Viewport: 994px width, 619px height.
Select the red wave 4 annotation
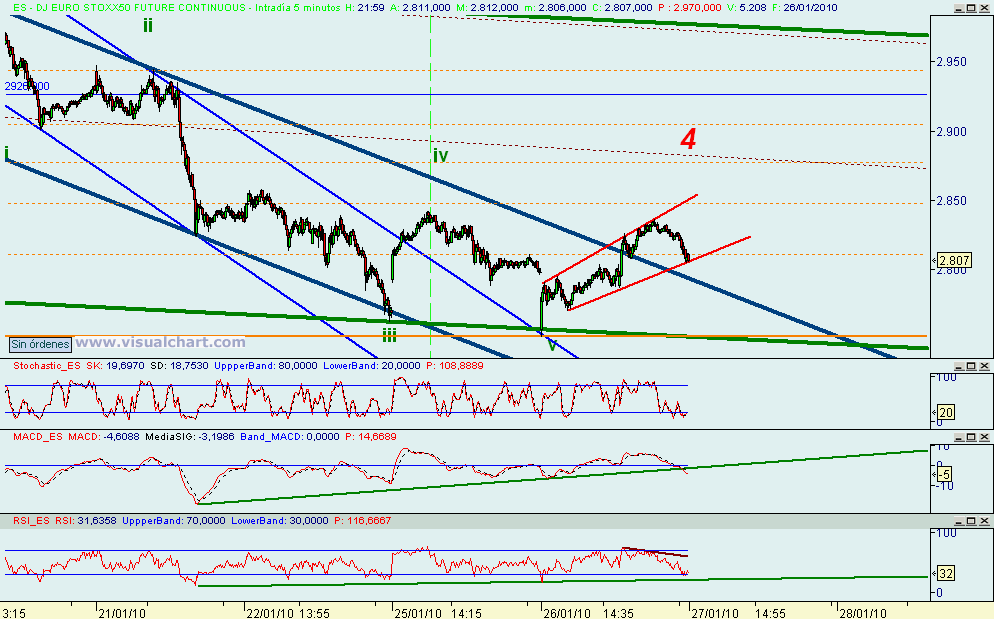(688, 141)
